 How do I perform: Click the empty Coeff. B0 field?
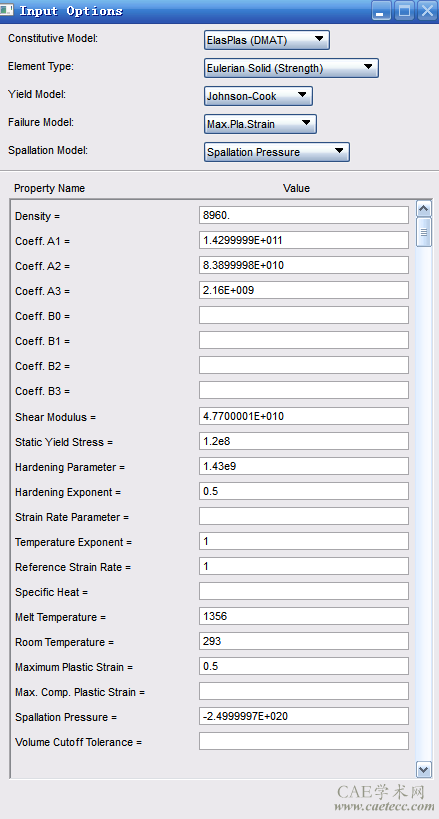pyautogui.click(x=304, y=315)
